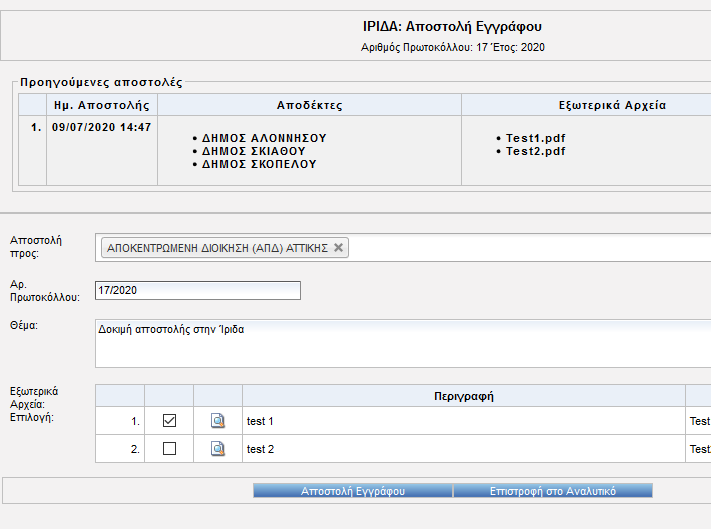Select ΔΗΜΟΣ ΑΛΟΝΝΗΣΟΥ in recipients list
711x529 pixels.
click(264, 138)
